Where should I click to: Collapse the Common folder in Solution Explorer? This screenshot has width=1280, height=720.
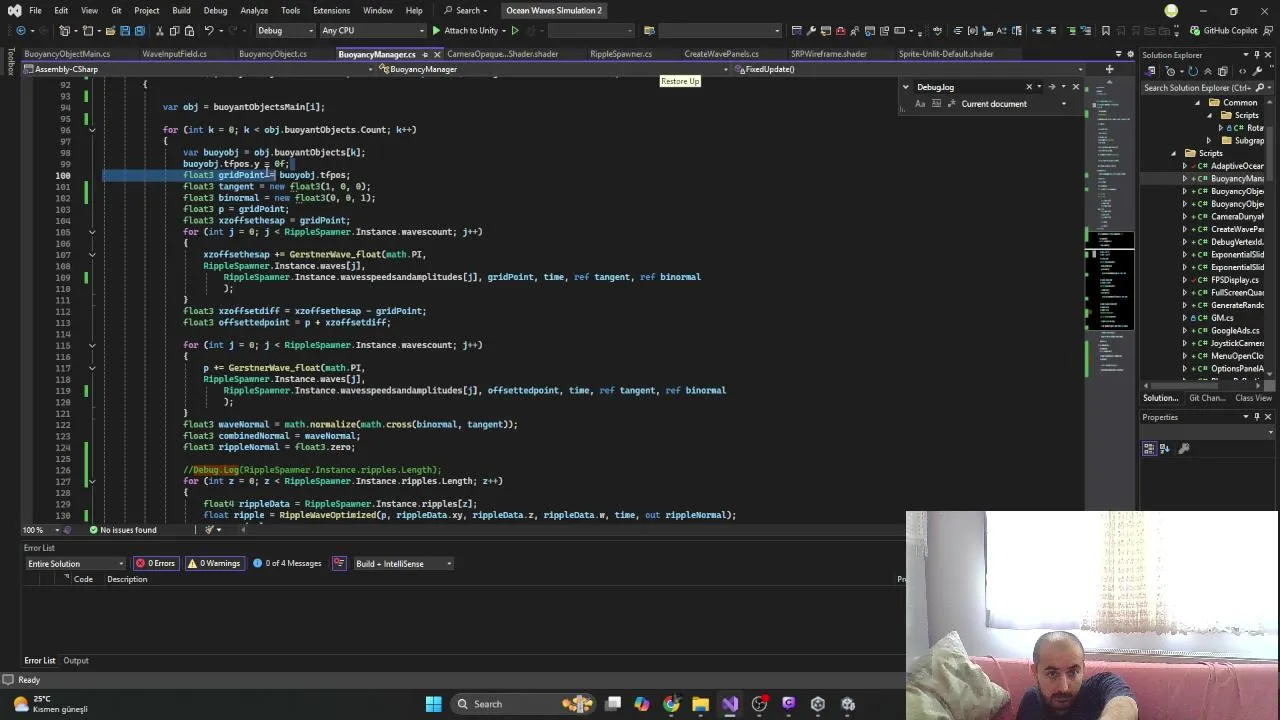point(1198,102)
